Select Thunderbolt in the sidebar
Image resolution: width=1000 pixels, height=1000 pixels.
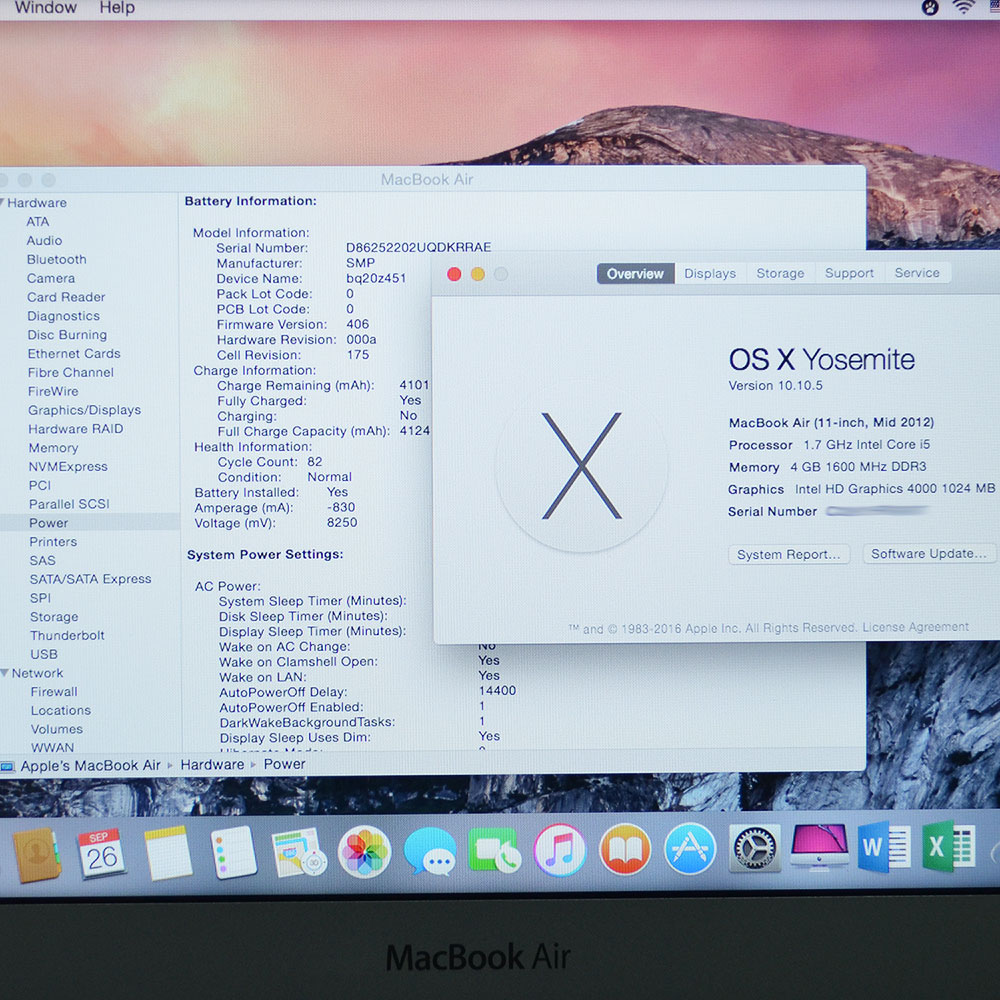[67, 635]
